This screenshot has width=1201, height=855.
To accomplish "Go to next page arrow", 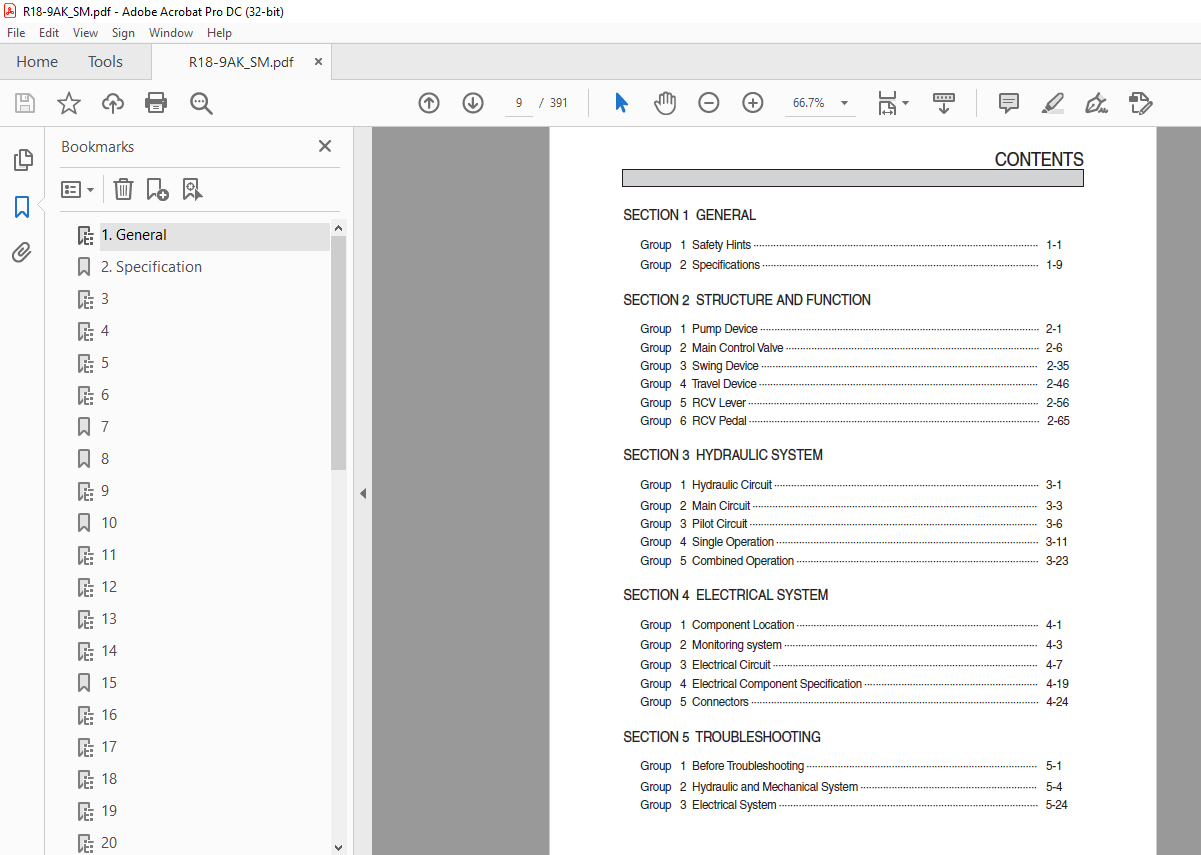I will [x=473, y=103].
